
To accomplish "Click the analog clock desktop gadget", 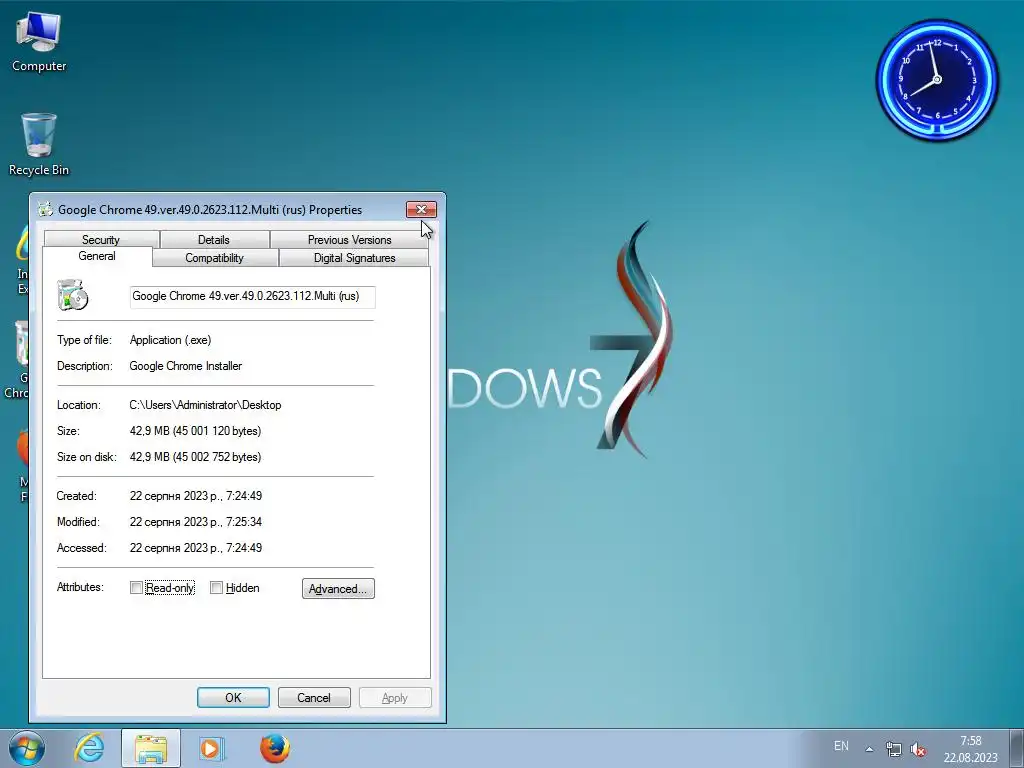I will click(x=936, y=80).
